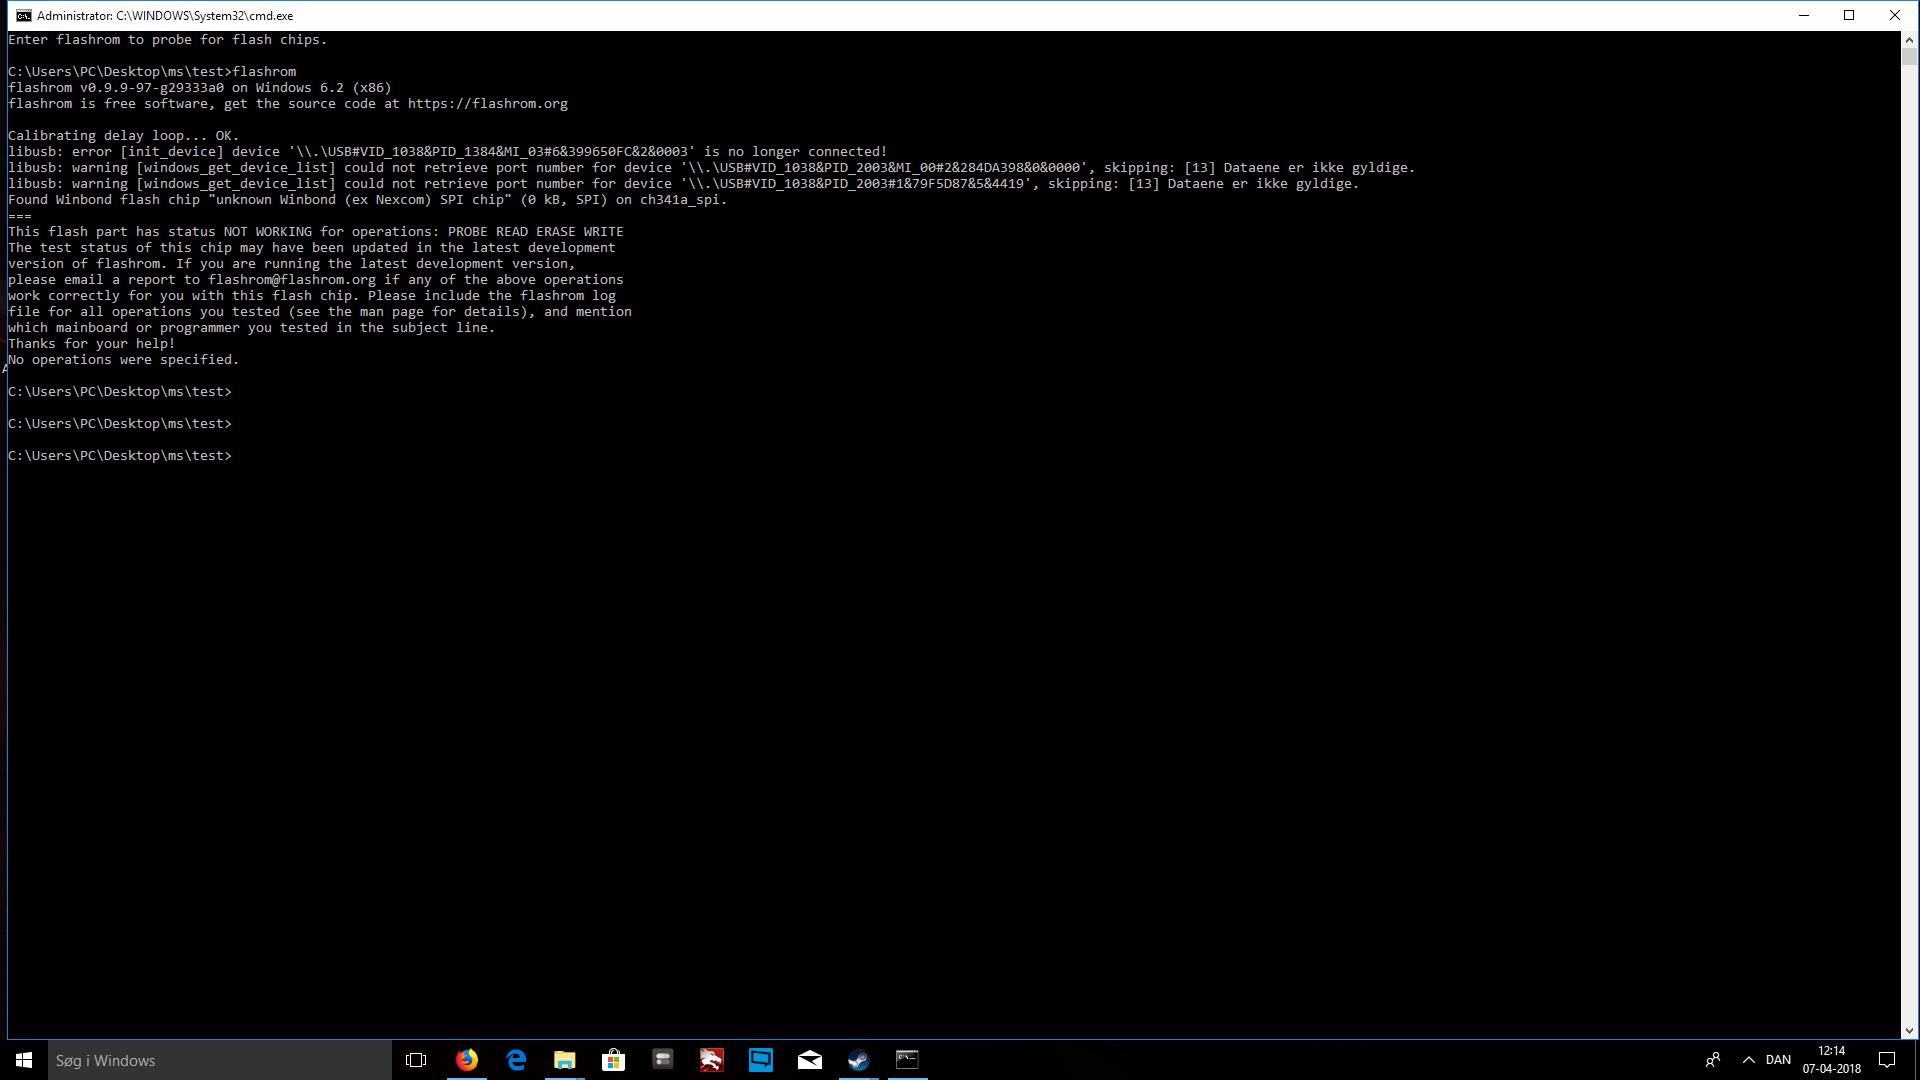Open the gray toggle-switch app in taskbar

(663, 1060)
